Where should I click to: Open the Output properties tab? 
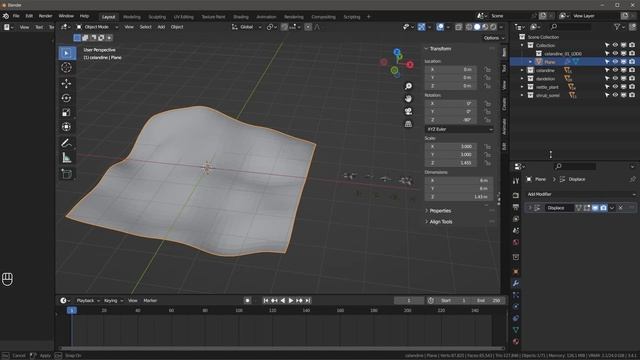point(516,207)
